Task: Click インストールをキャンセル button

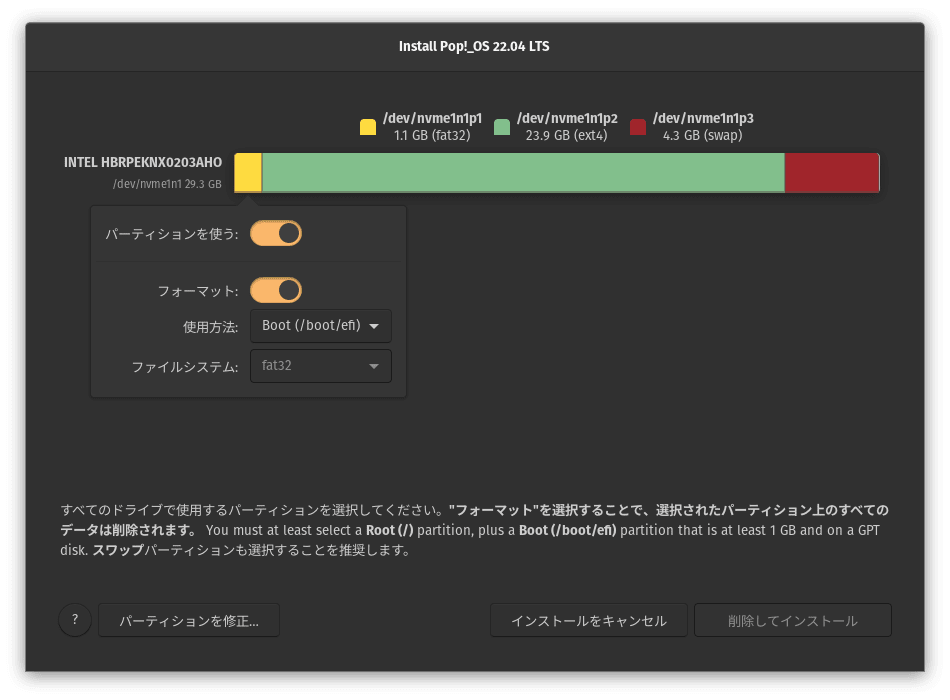Action: tap(588, 621)
